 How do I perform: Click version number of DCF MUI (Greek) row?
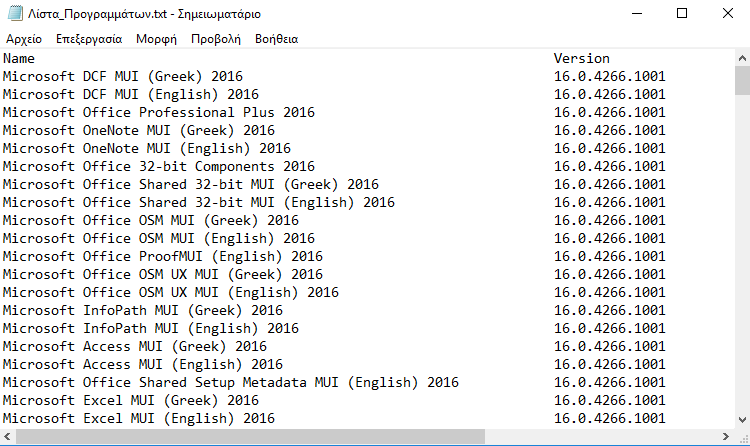pos(609,77)
